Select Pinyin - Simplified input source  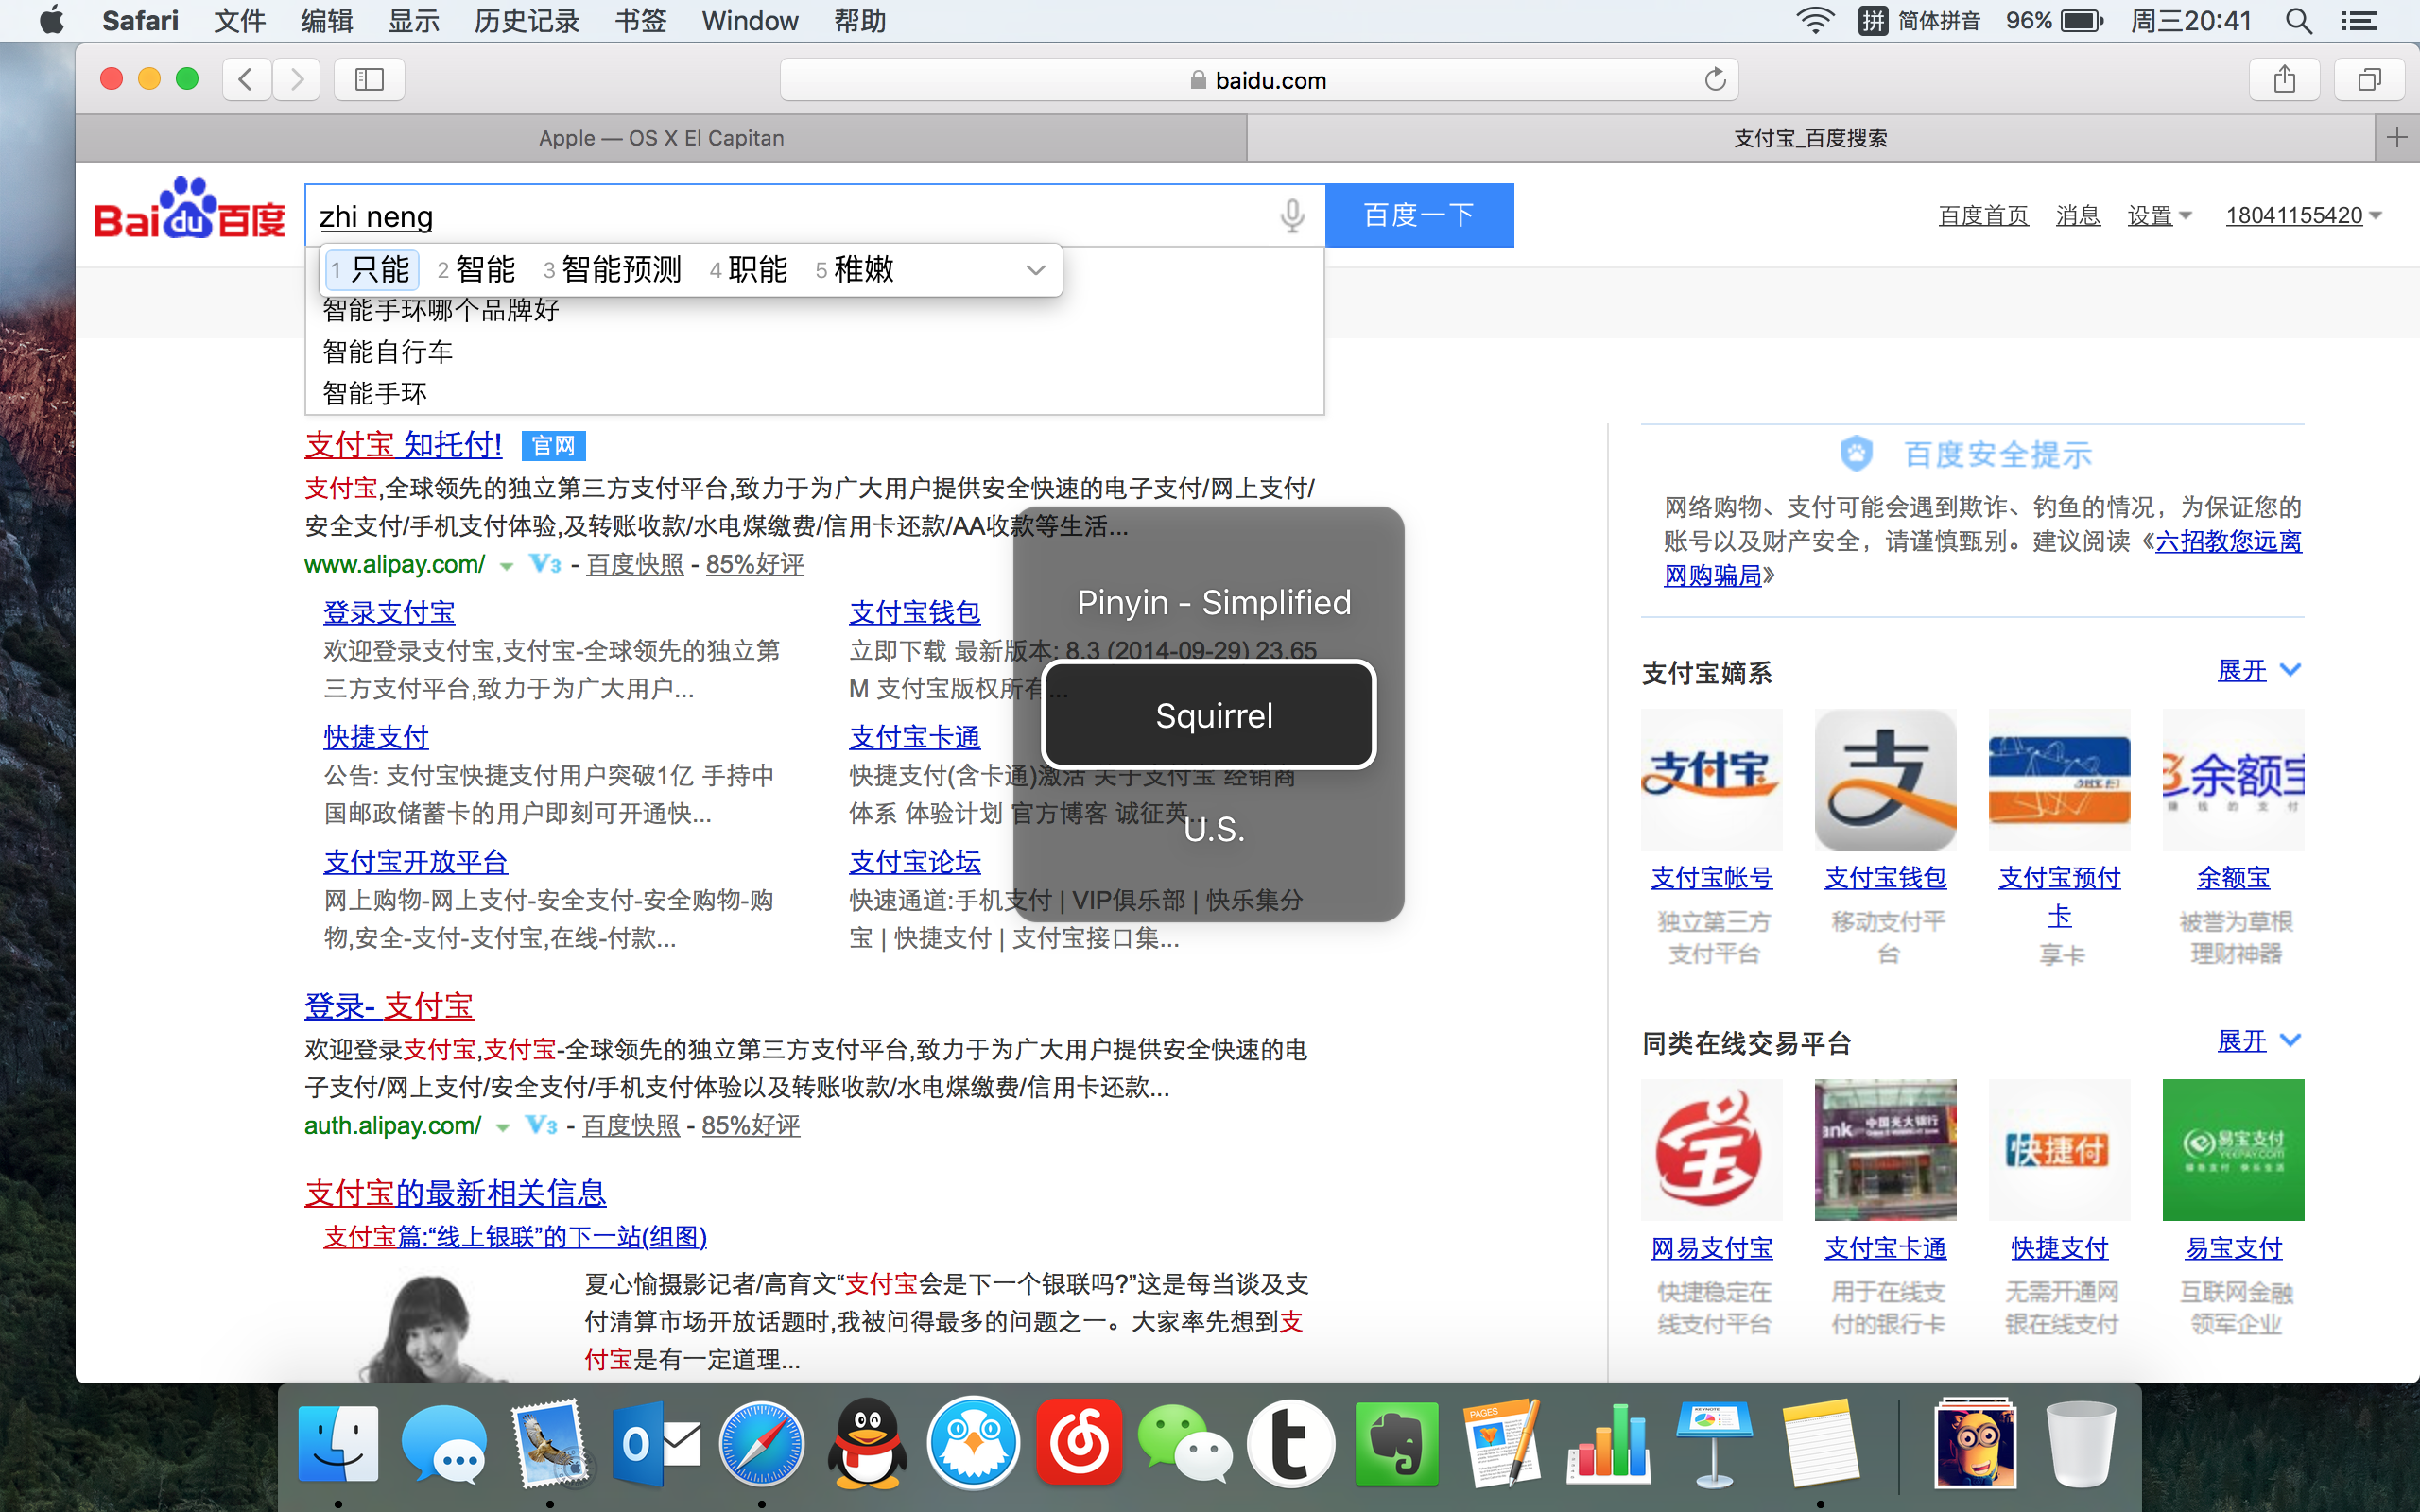(x=1213, y=602)
